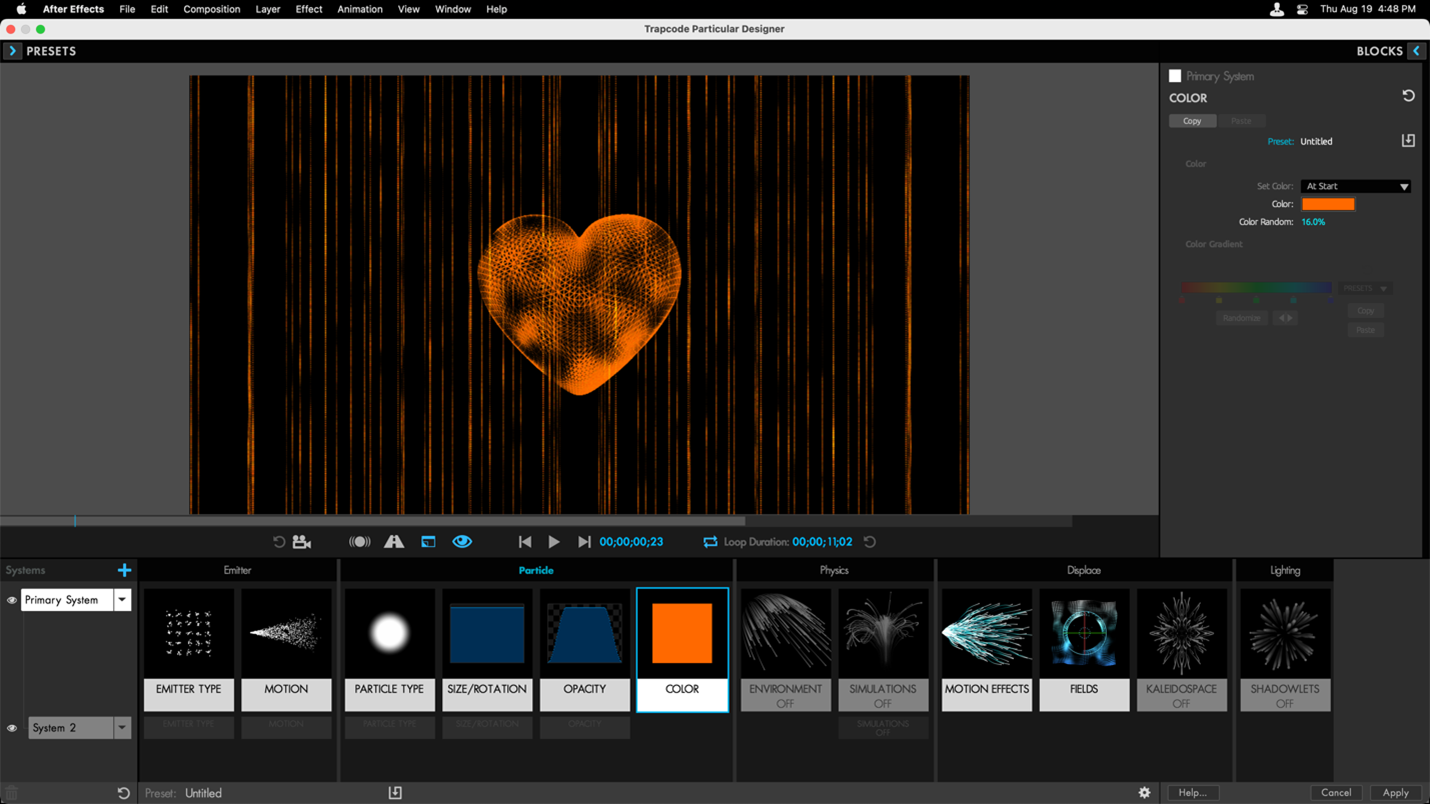Jump to first frame of preview
This screenshot has height=804, width=1430.
click(x=525, y=542)
